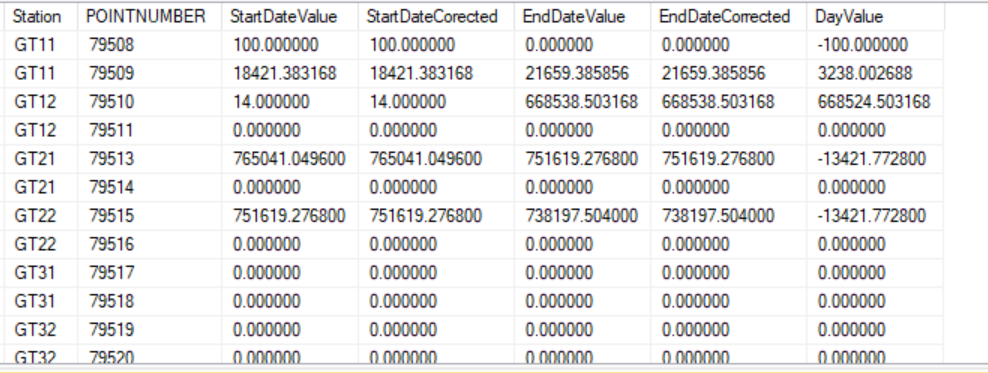988x373 pixels.
Task: Select StartDateValue 751619.276800 in row 79515
Action: point(289,215)
